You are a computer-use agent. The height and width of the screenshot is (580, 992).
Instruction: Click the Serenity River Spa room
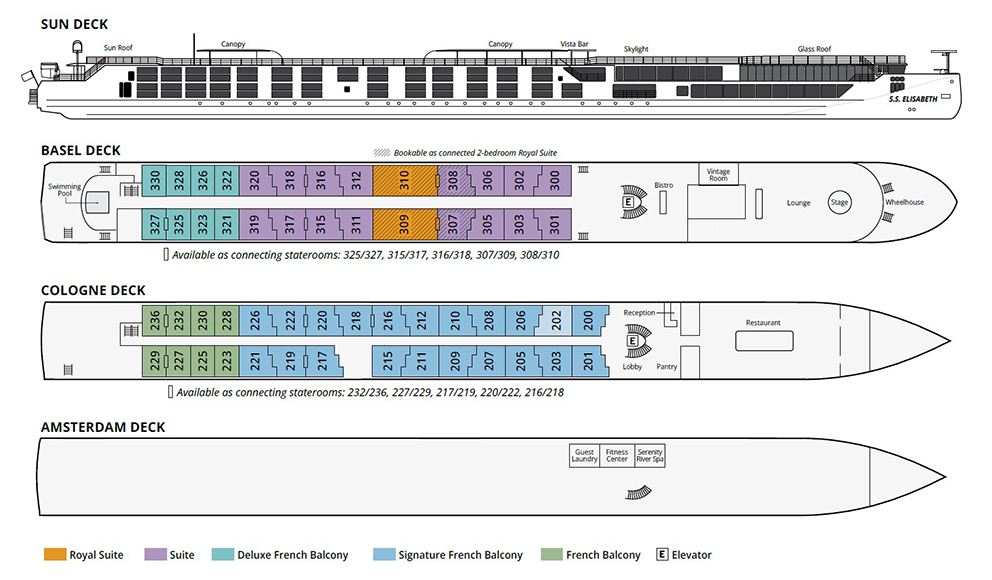coord(650,456)
